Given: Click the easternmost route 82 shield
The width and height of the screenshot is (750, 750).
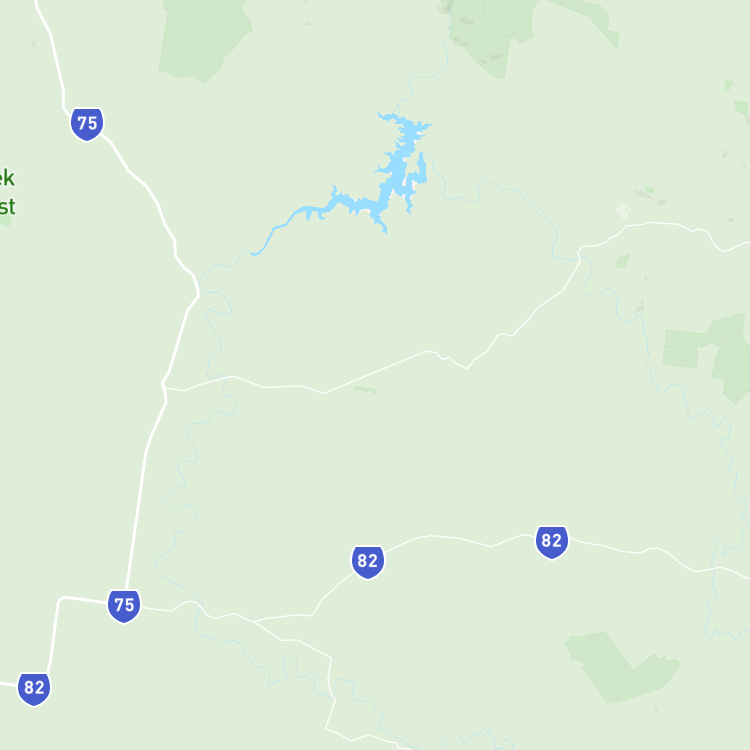Looking at the screenshot, I should click(552, 542).
